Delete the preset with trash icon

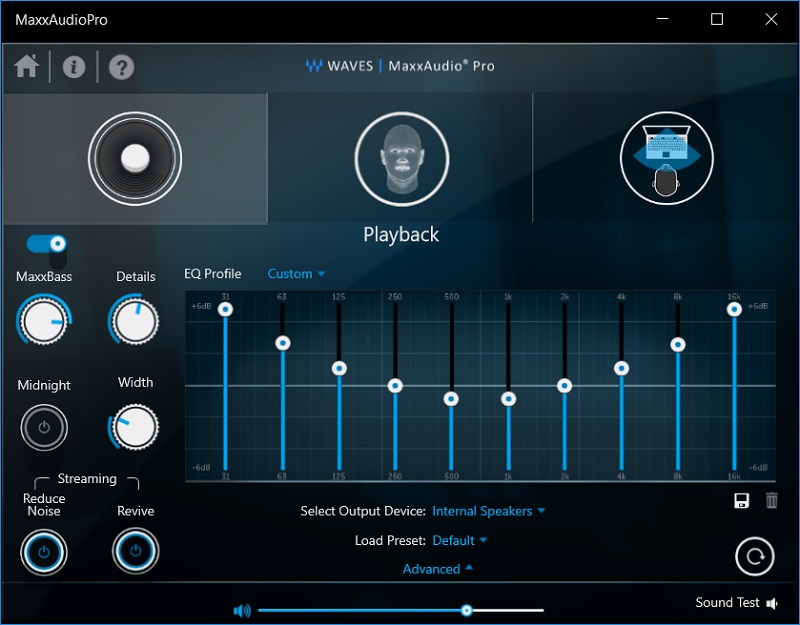point(772,500)
